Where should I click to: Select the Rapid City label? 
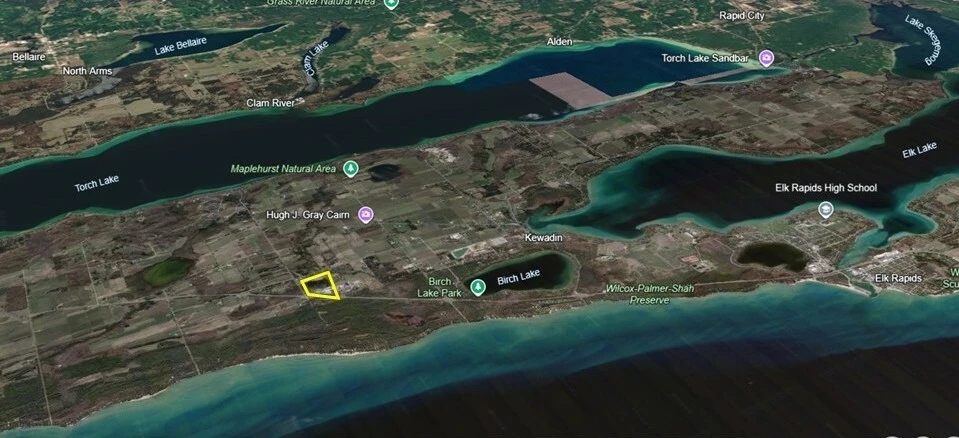pos(742,16)
